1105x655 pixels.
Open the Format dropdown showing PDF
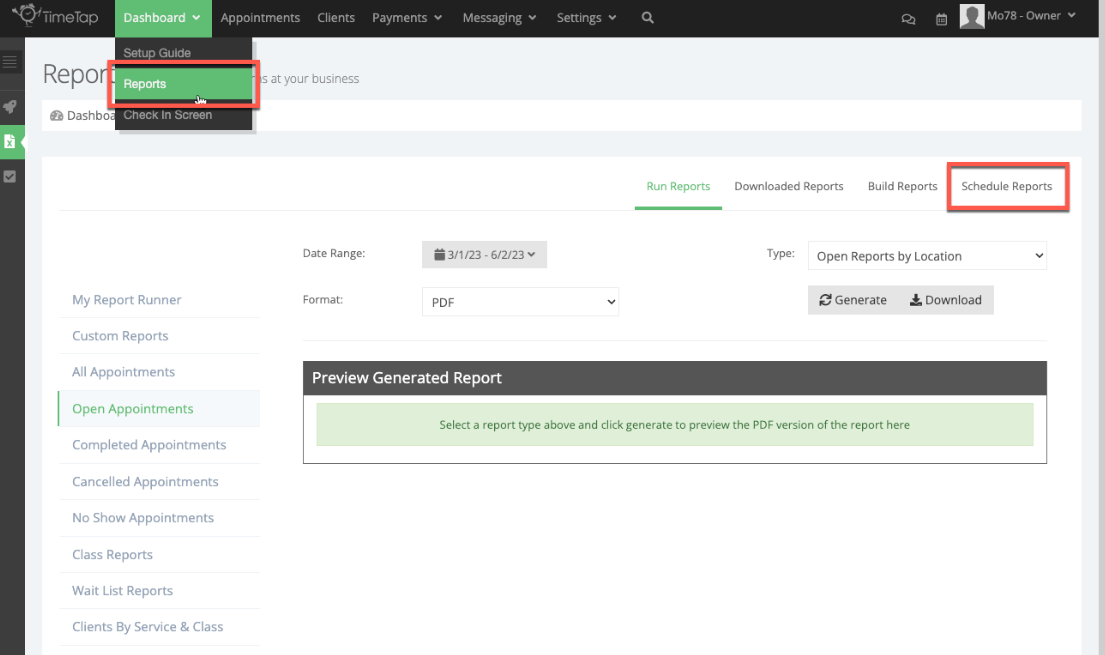(x=520, y=301)
